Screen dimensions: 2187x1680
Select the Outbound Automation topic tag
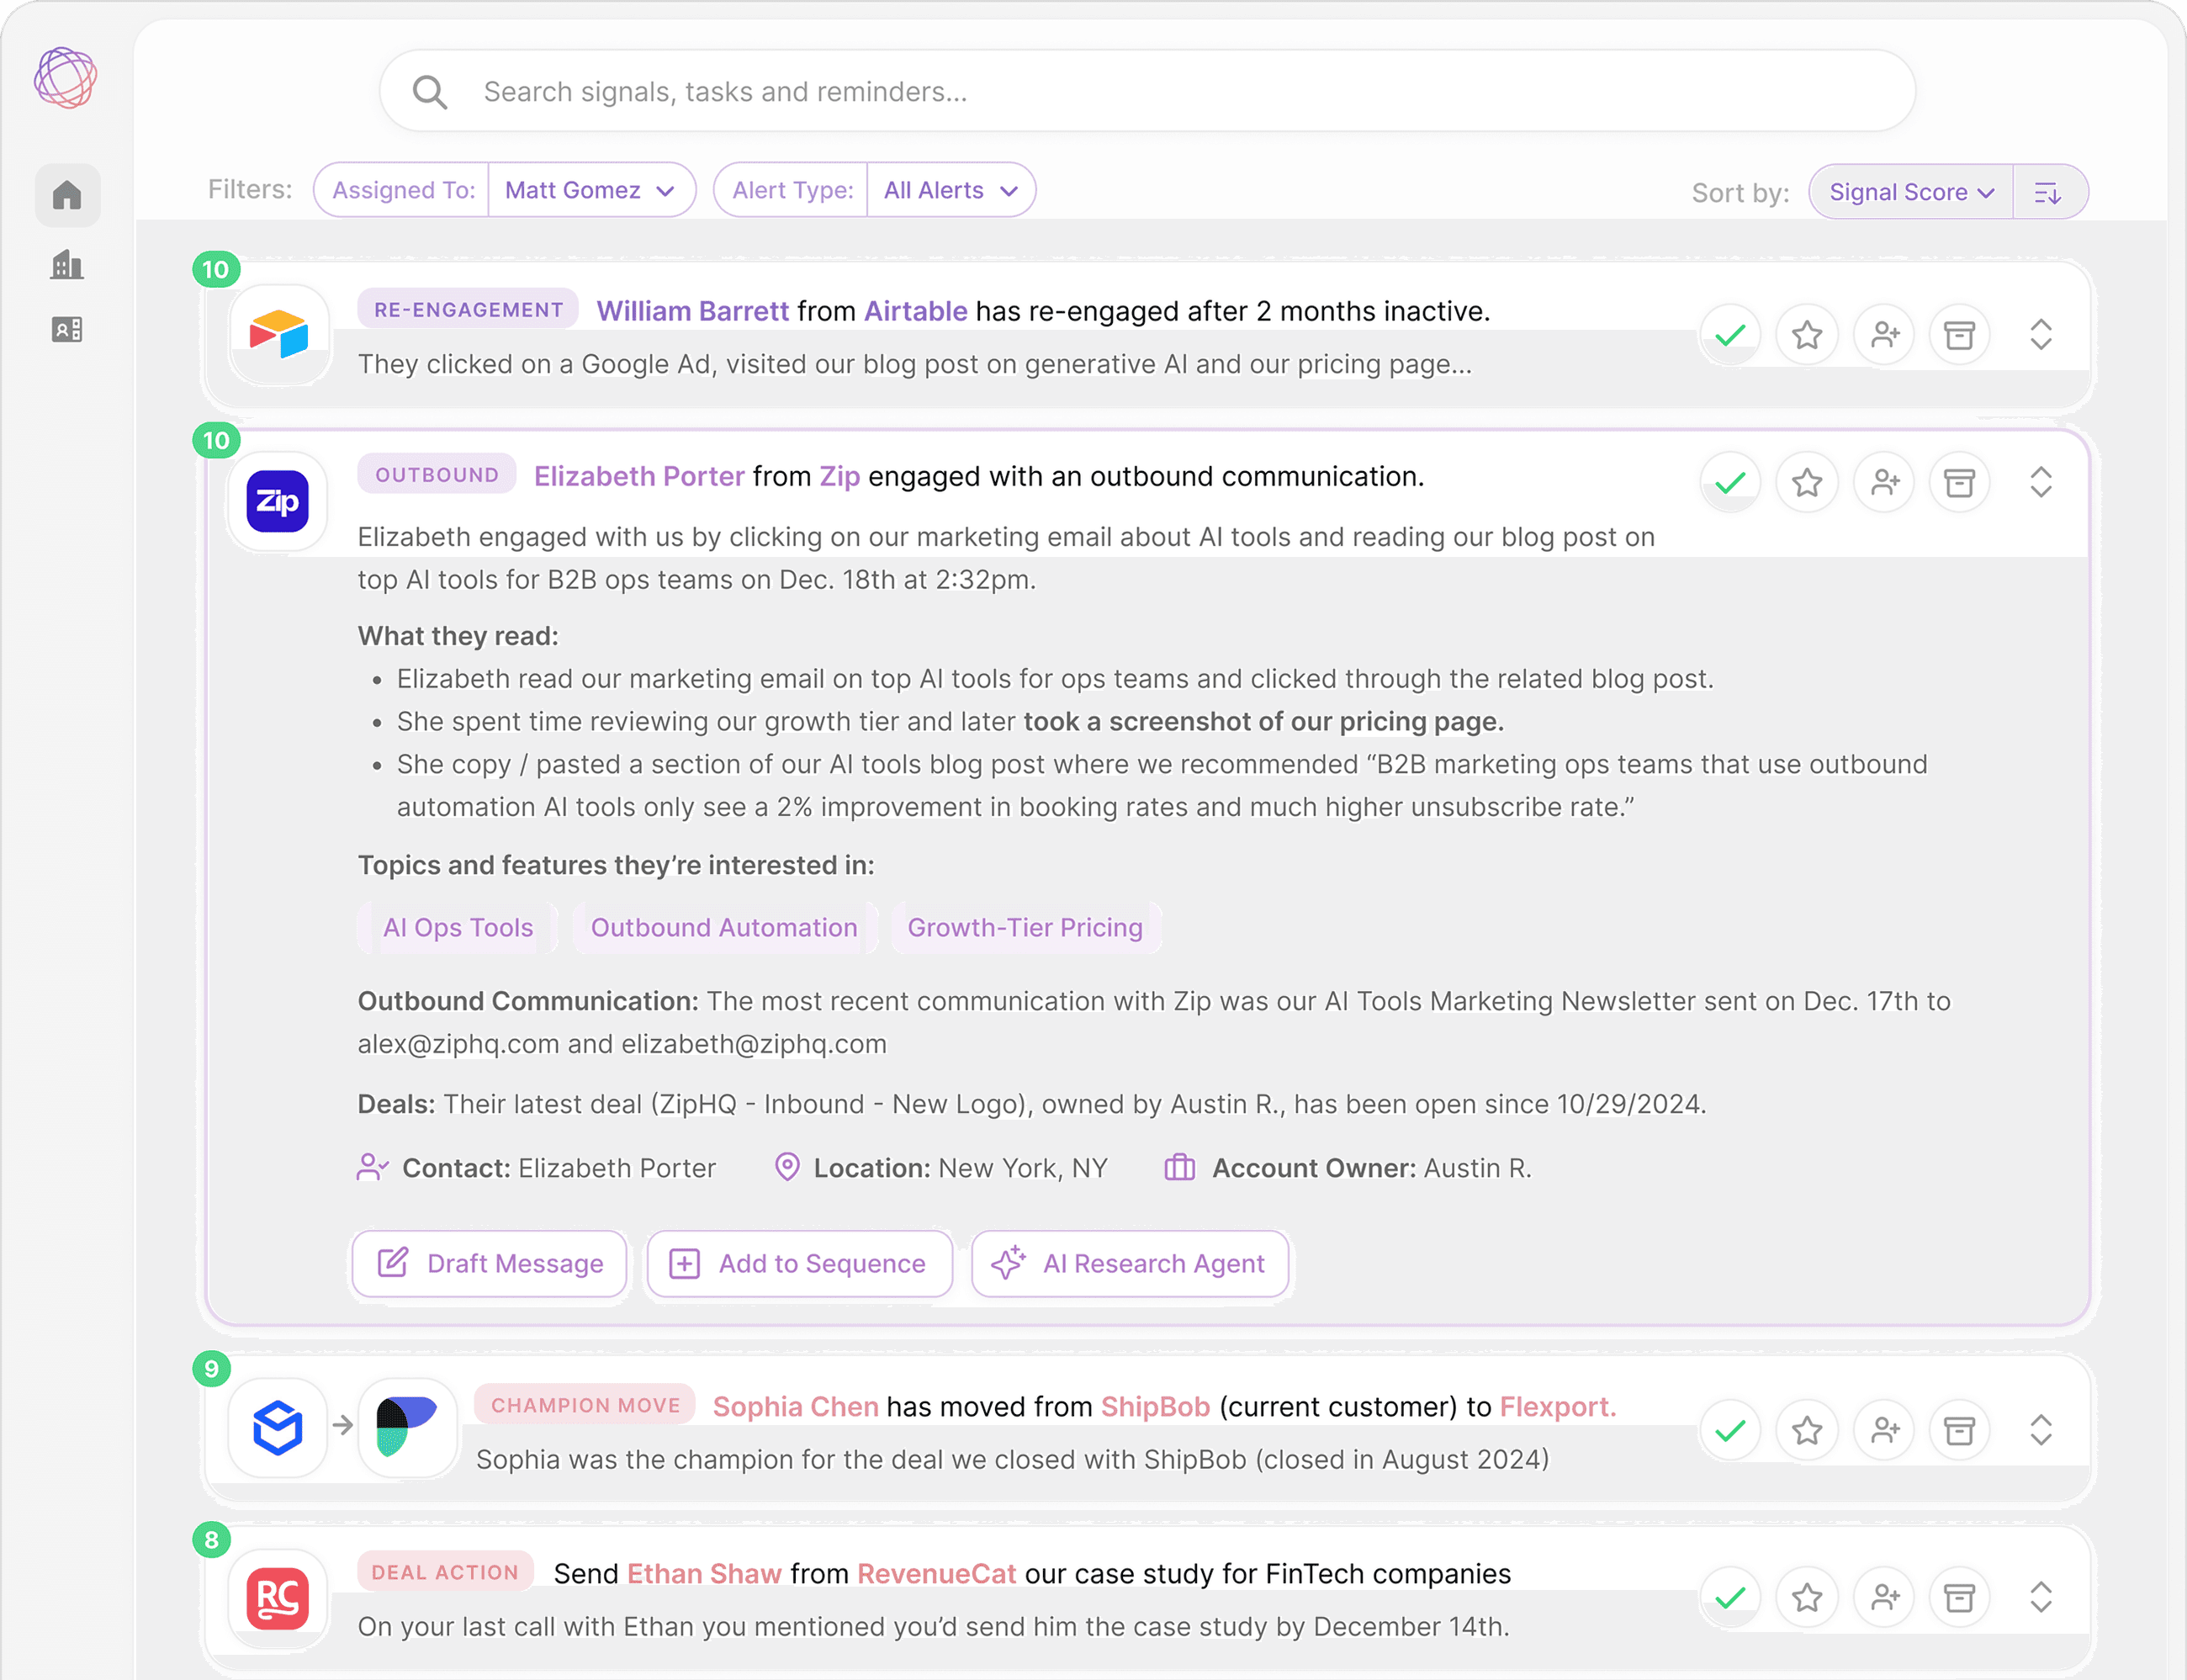click(x=724, y=927)
